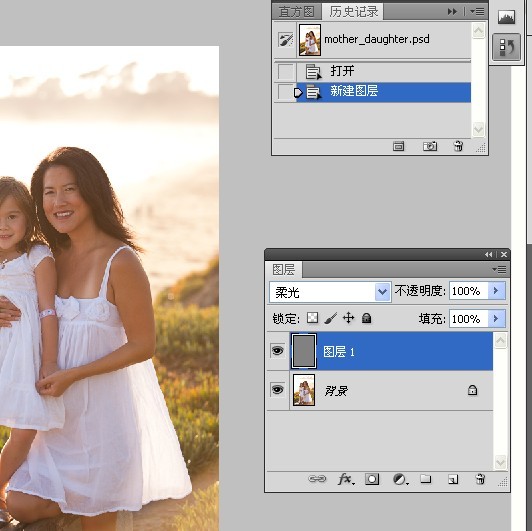Viewport: 532px width, 531px height.
Task: Select the mother_daughter.psd snapshot thumbnail
Action: tap(309, 40)
